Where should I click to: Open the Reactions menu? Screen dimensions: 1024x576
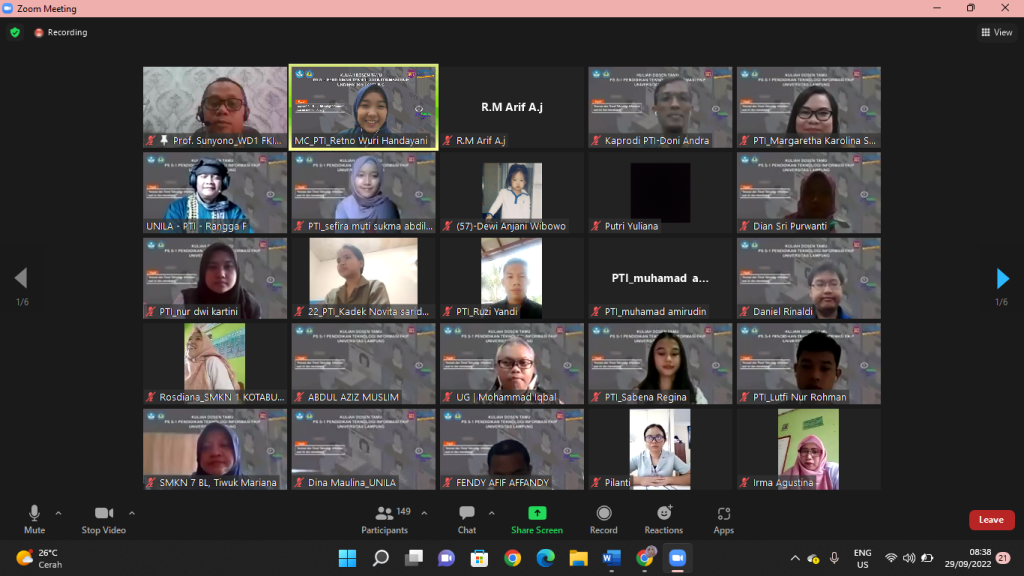[663, 518]
